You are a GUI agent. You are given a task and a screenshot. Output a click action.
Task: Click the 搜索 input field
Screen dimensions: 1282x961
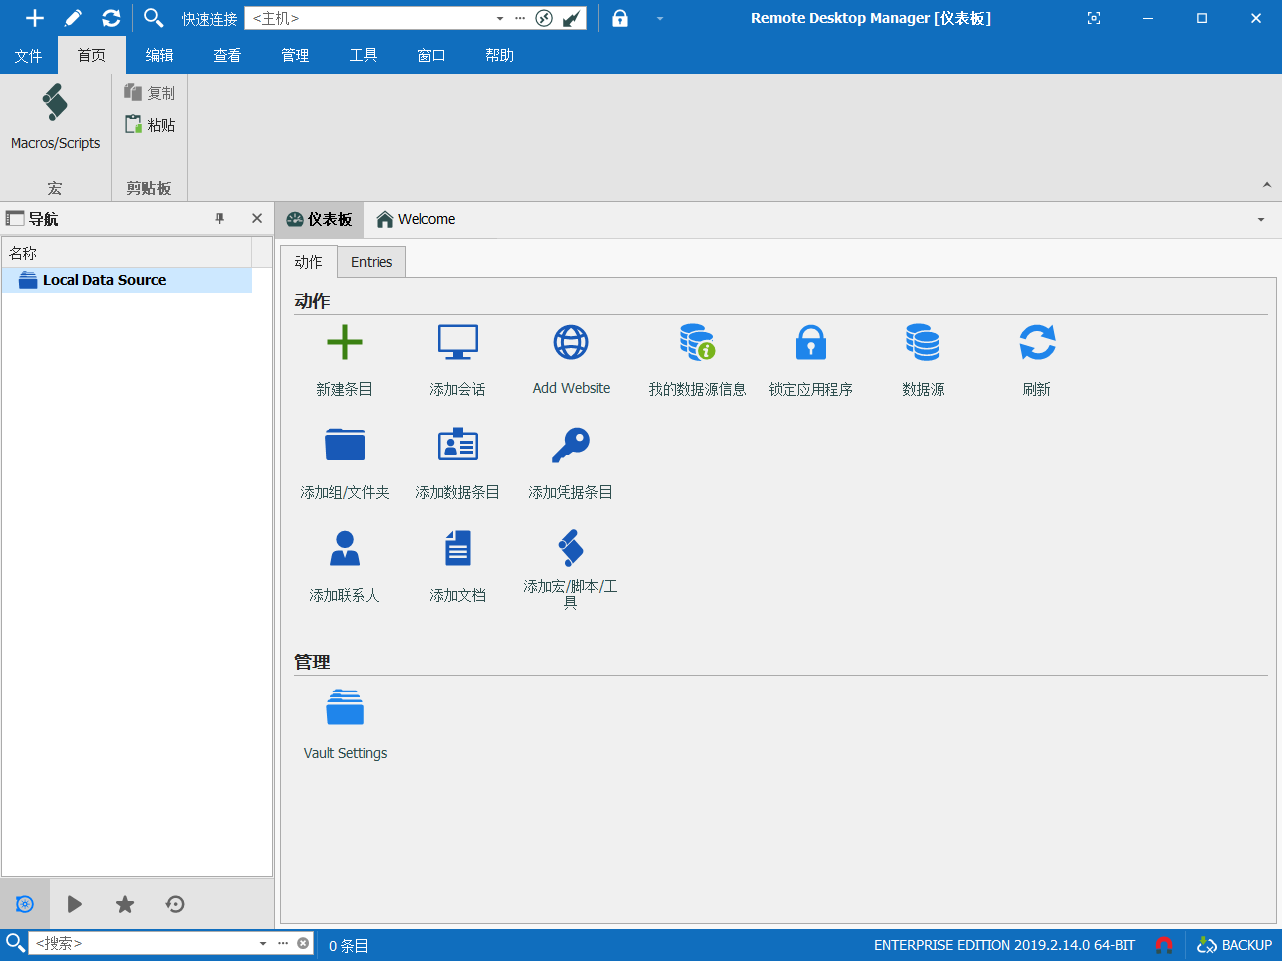coord(142,943)
